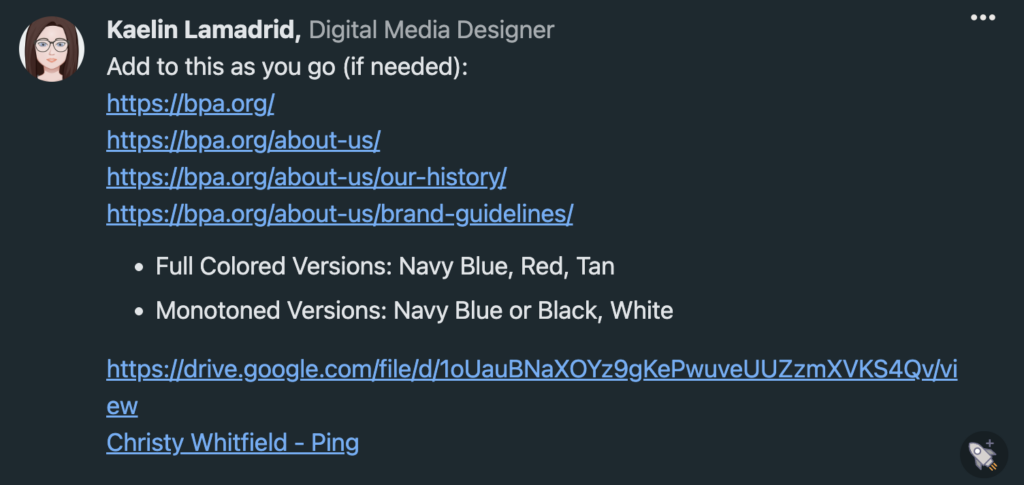Viewport: 1024px width, 485px height.
Task: Visit the bpa.org brand-guidelines link
Action: 339,214
